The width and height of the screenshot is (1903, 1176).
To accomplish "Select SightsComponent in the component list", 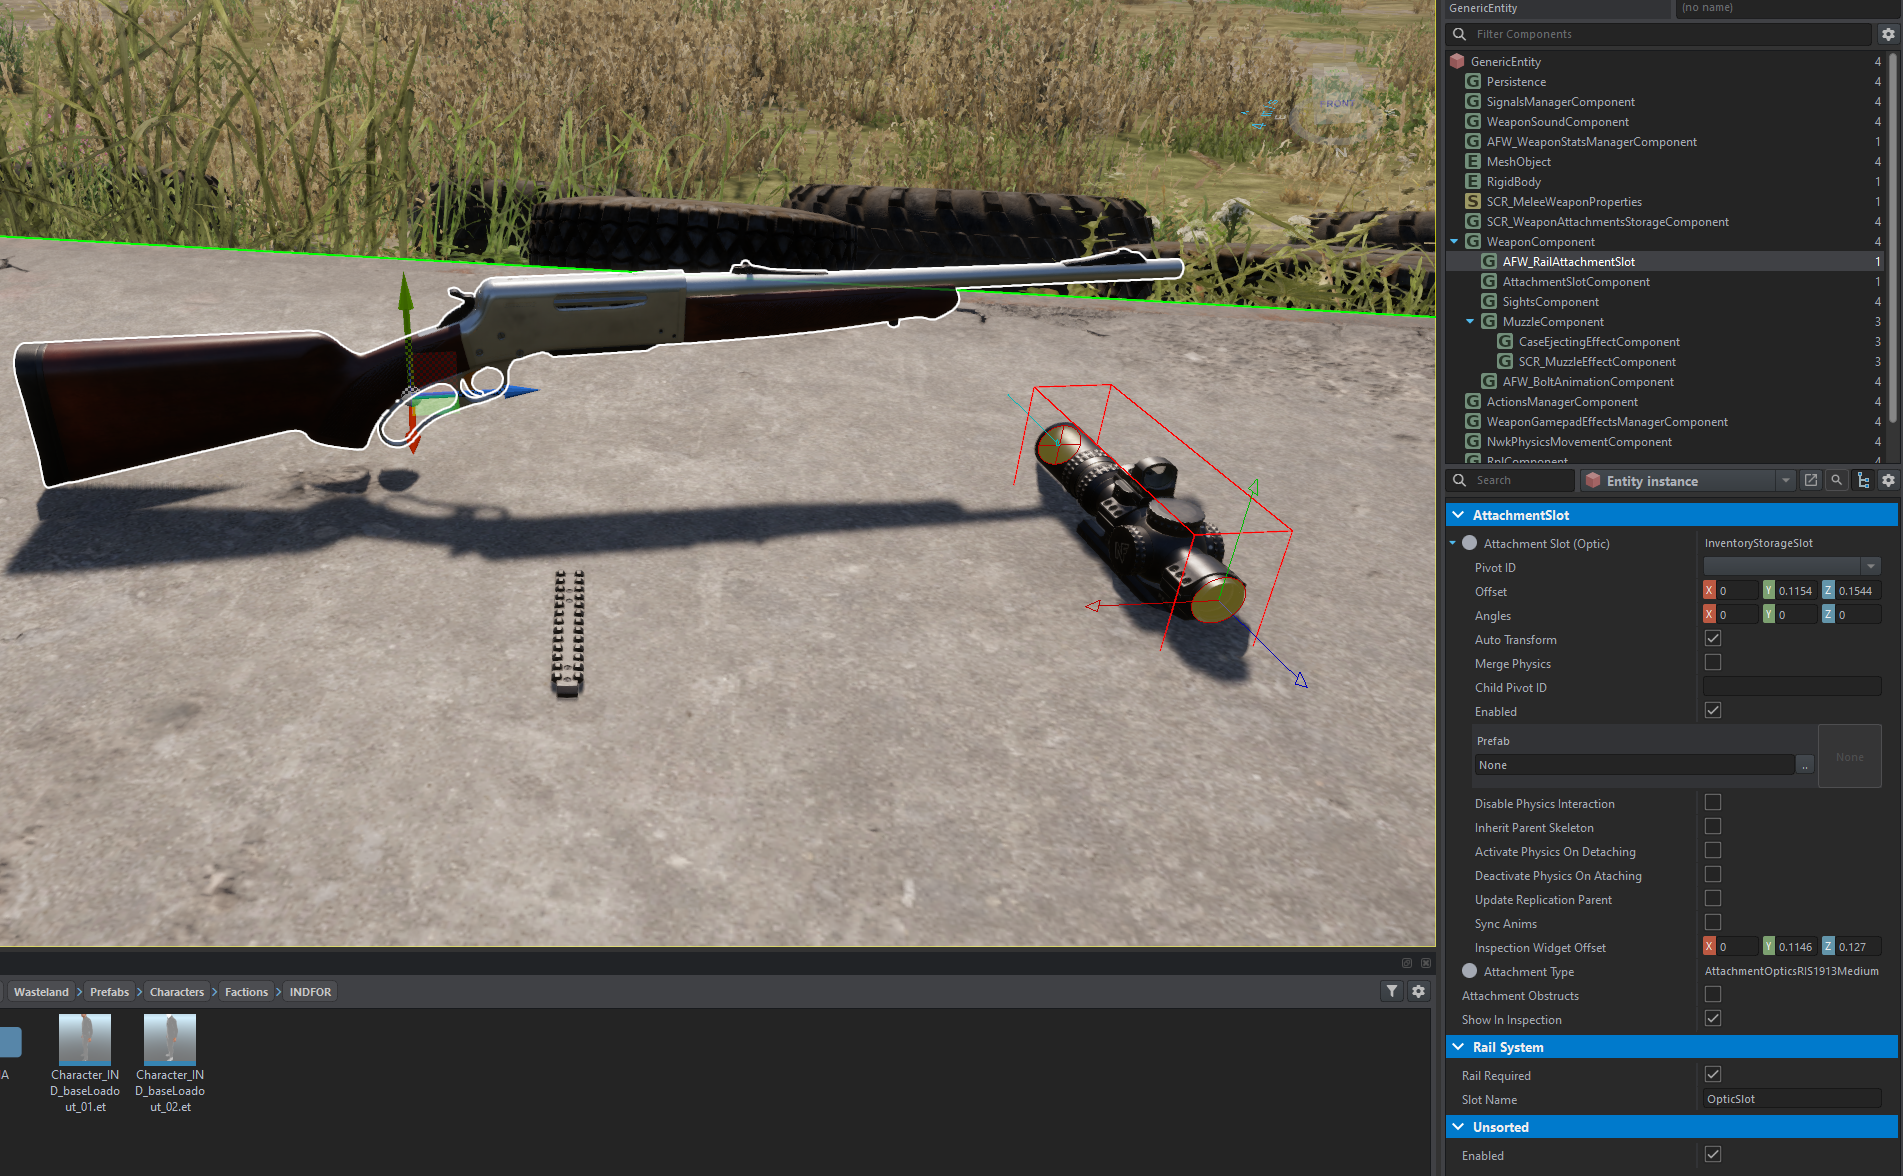I will tap(1550, 302).
